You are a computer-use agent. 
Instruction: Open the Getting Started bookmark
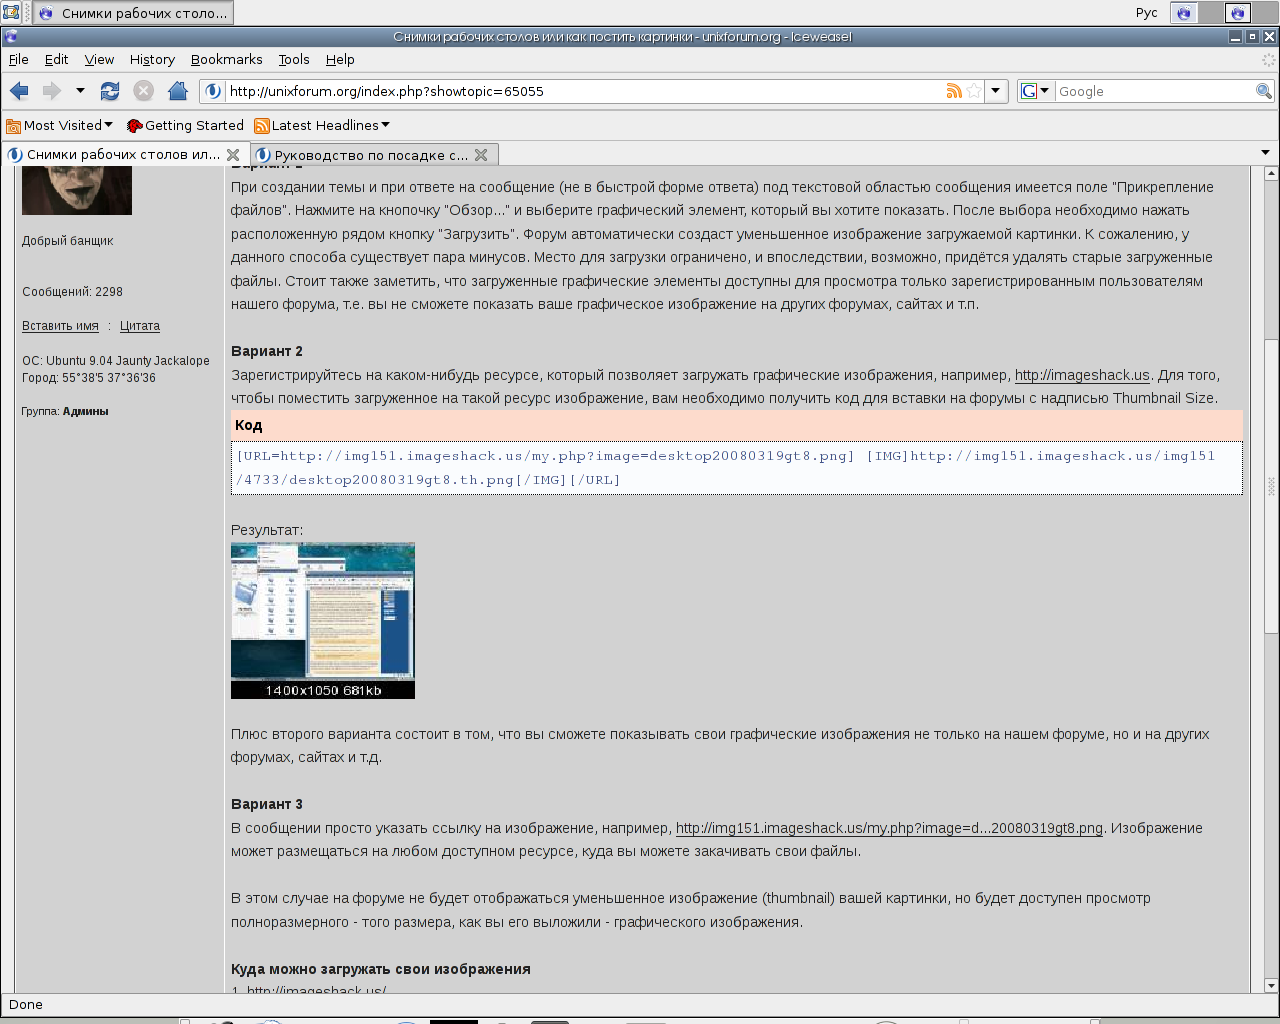pyautogui.click(x=185, y=125)
